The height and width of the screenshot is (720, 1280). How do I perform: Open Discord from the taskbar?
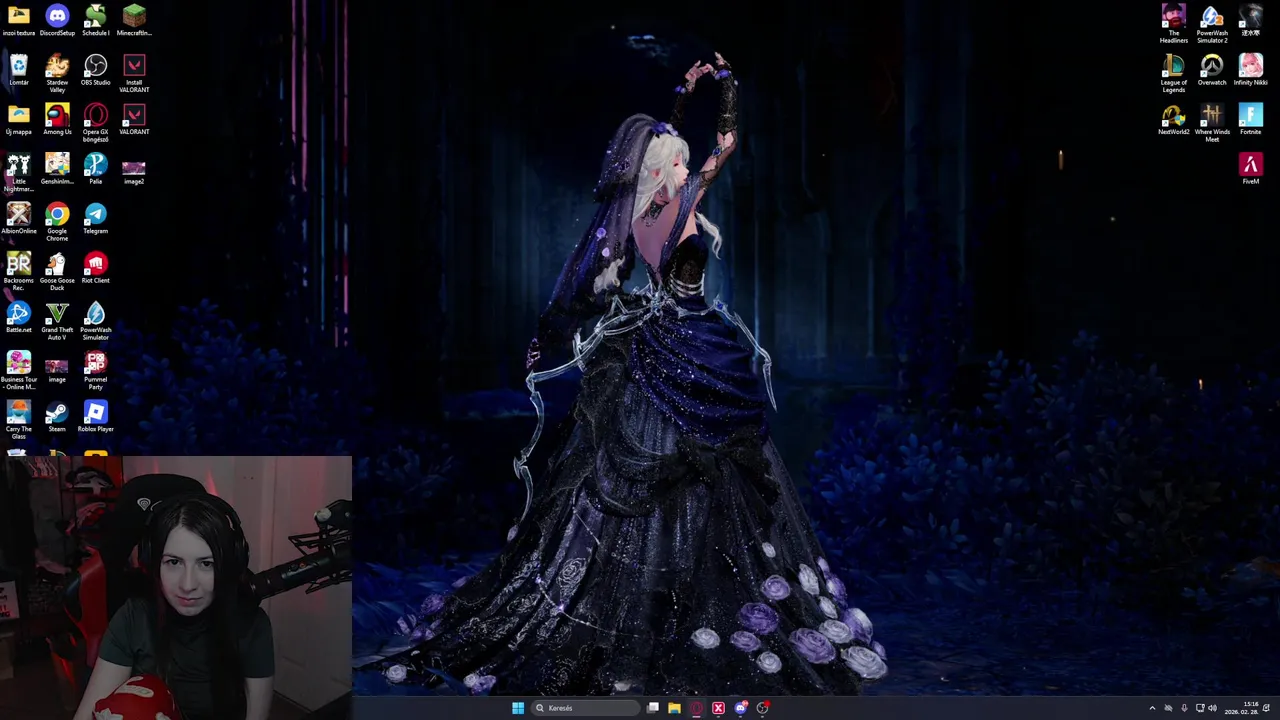740,708
